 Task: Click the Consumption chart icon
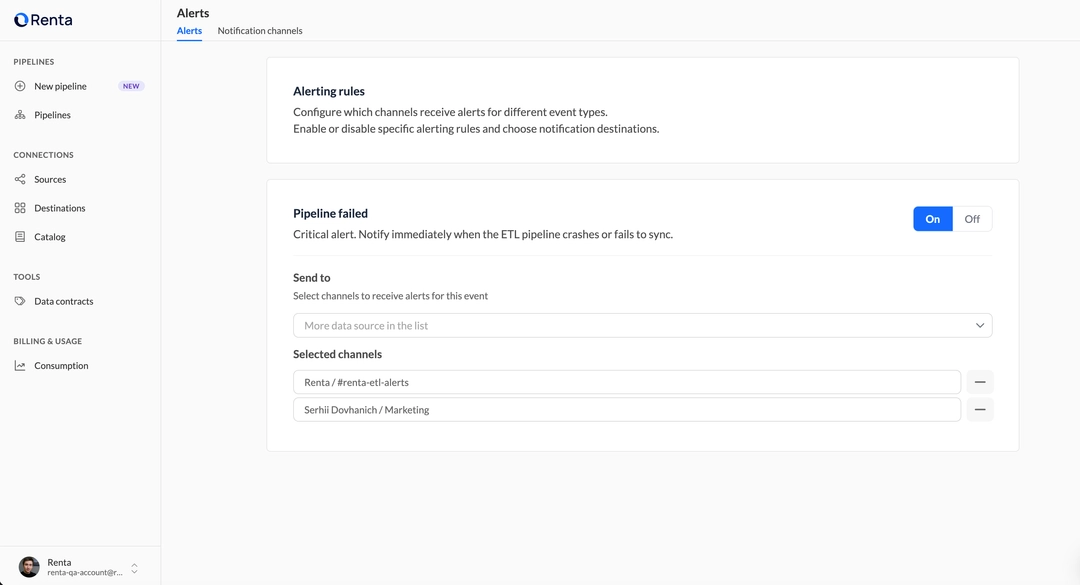(x=19, y=365)
